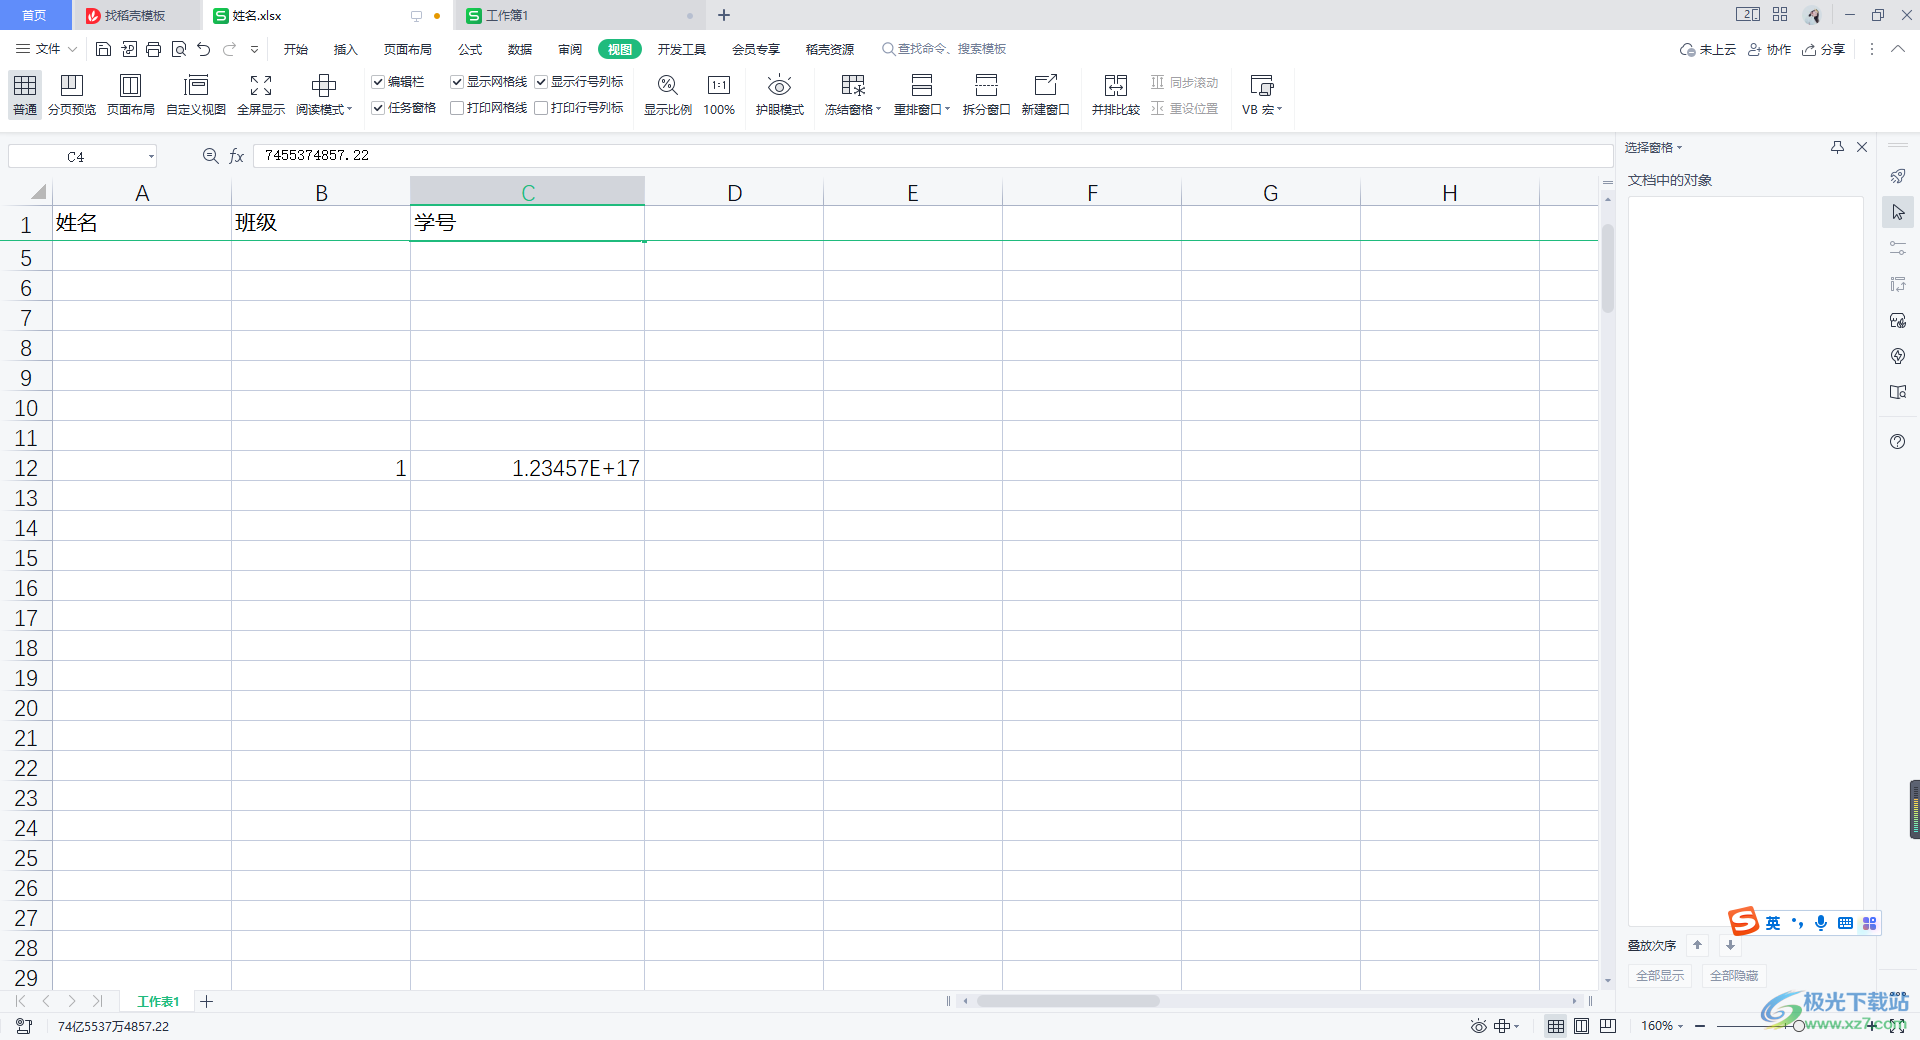This screenshot has width=1920, height=1040.
Task: Click the Print Preview icon
Action: [x=179, y=49]
